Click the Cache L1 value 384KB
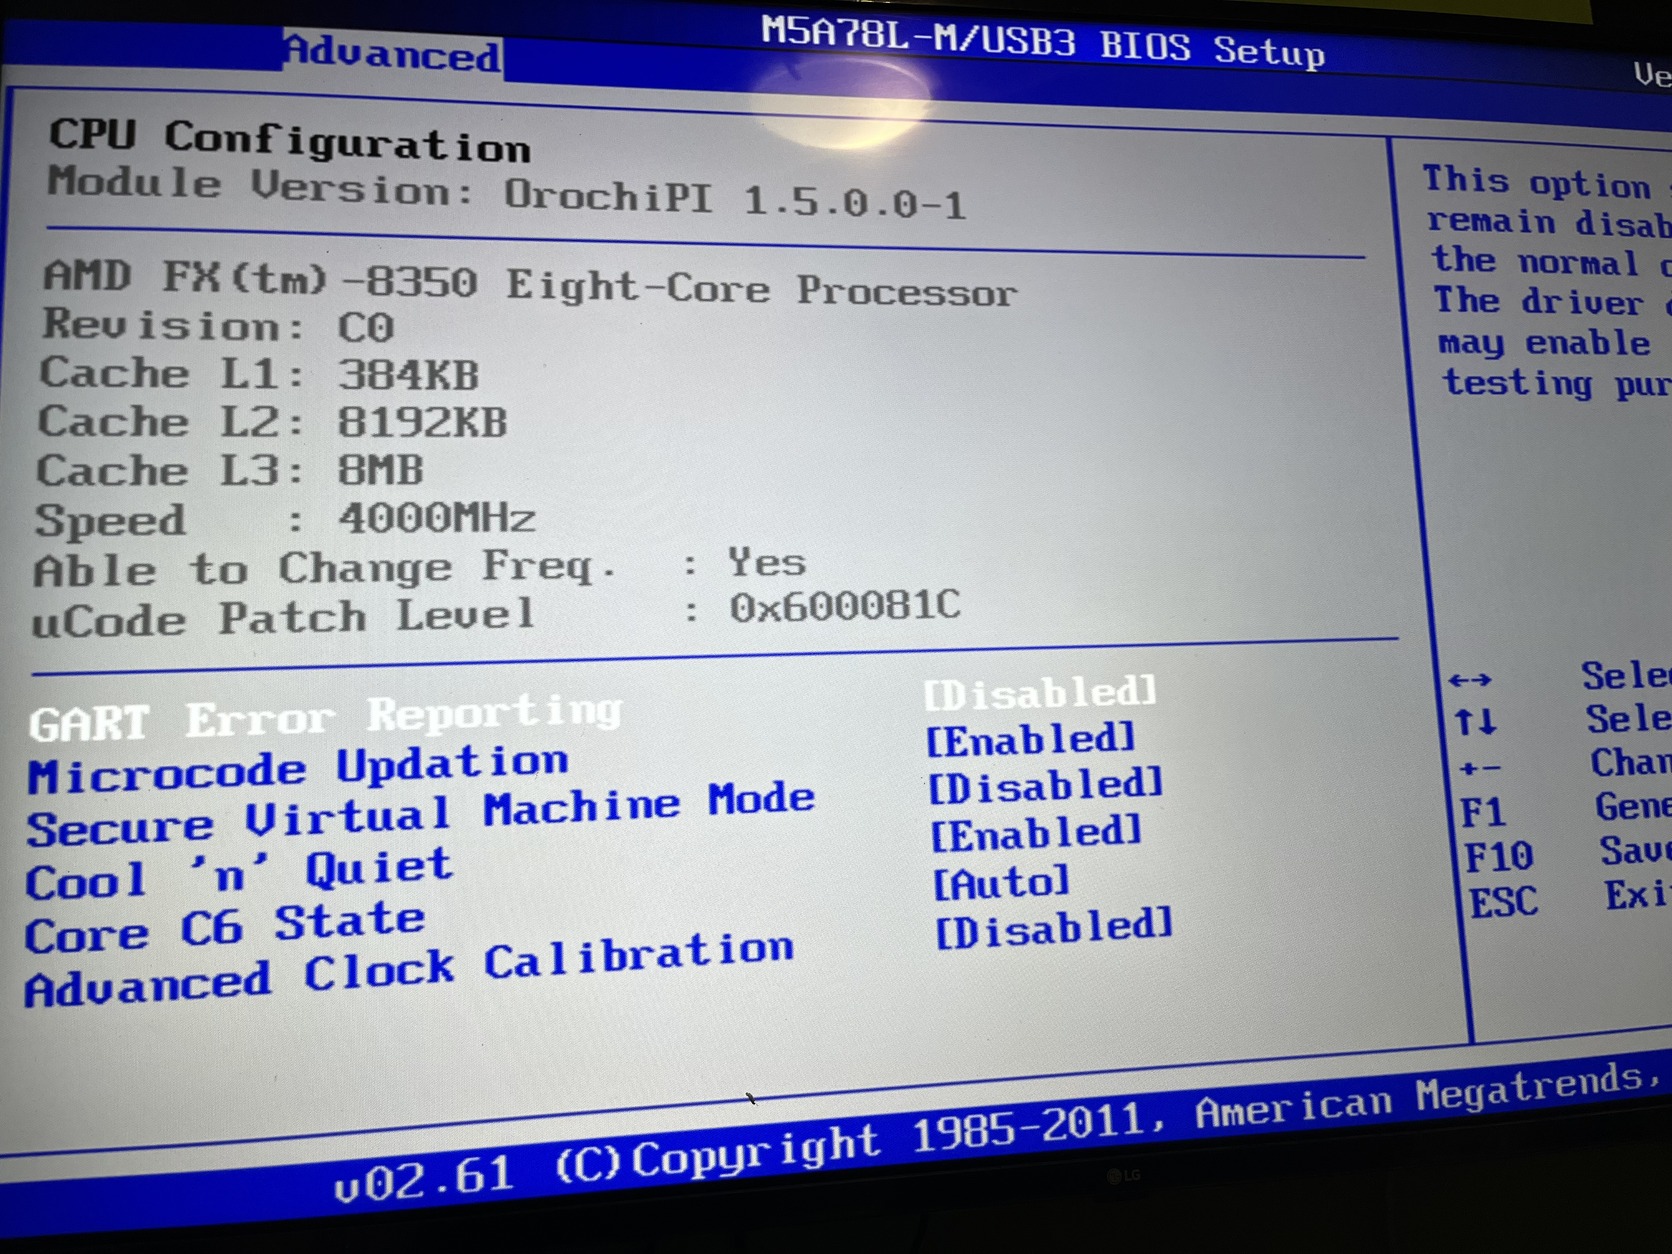1672x1254 pixels. [x=408, y=375]
